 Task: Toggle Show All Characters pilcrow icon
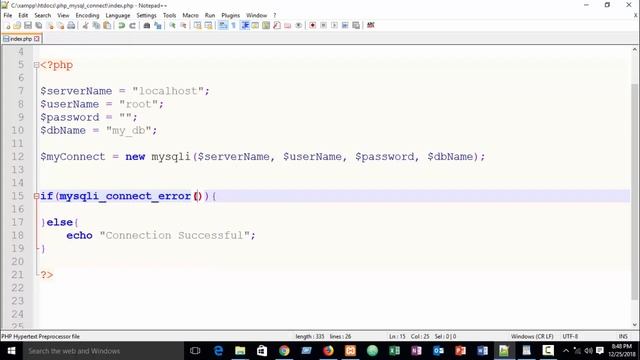pos(234,26)
